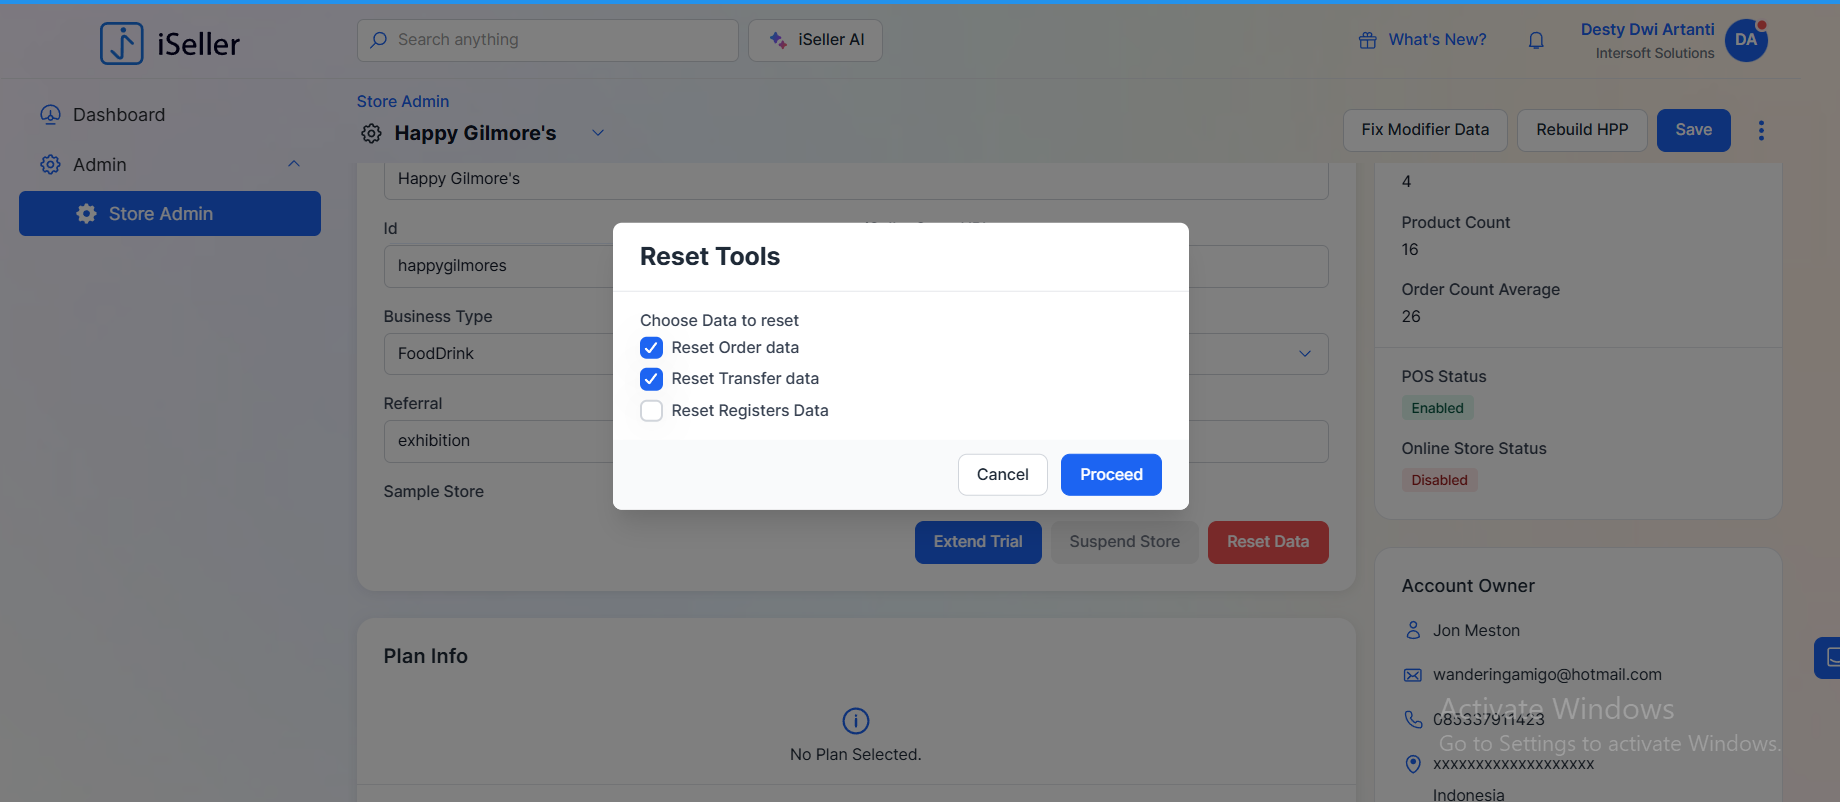1840x802 pixels.
Task: Uncheck Reset Order data checkbox
Action: point(651,348)
